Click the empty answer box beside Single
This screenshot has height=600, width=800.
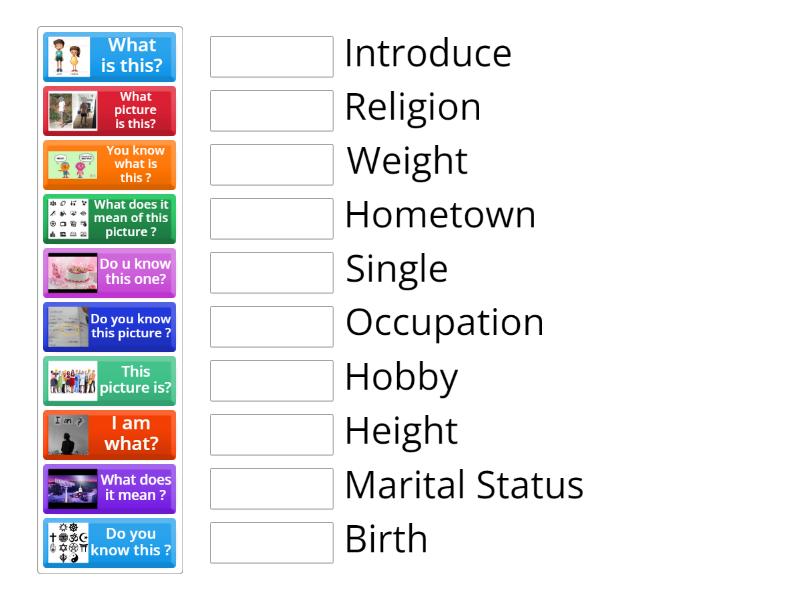[x=271, y=272]
